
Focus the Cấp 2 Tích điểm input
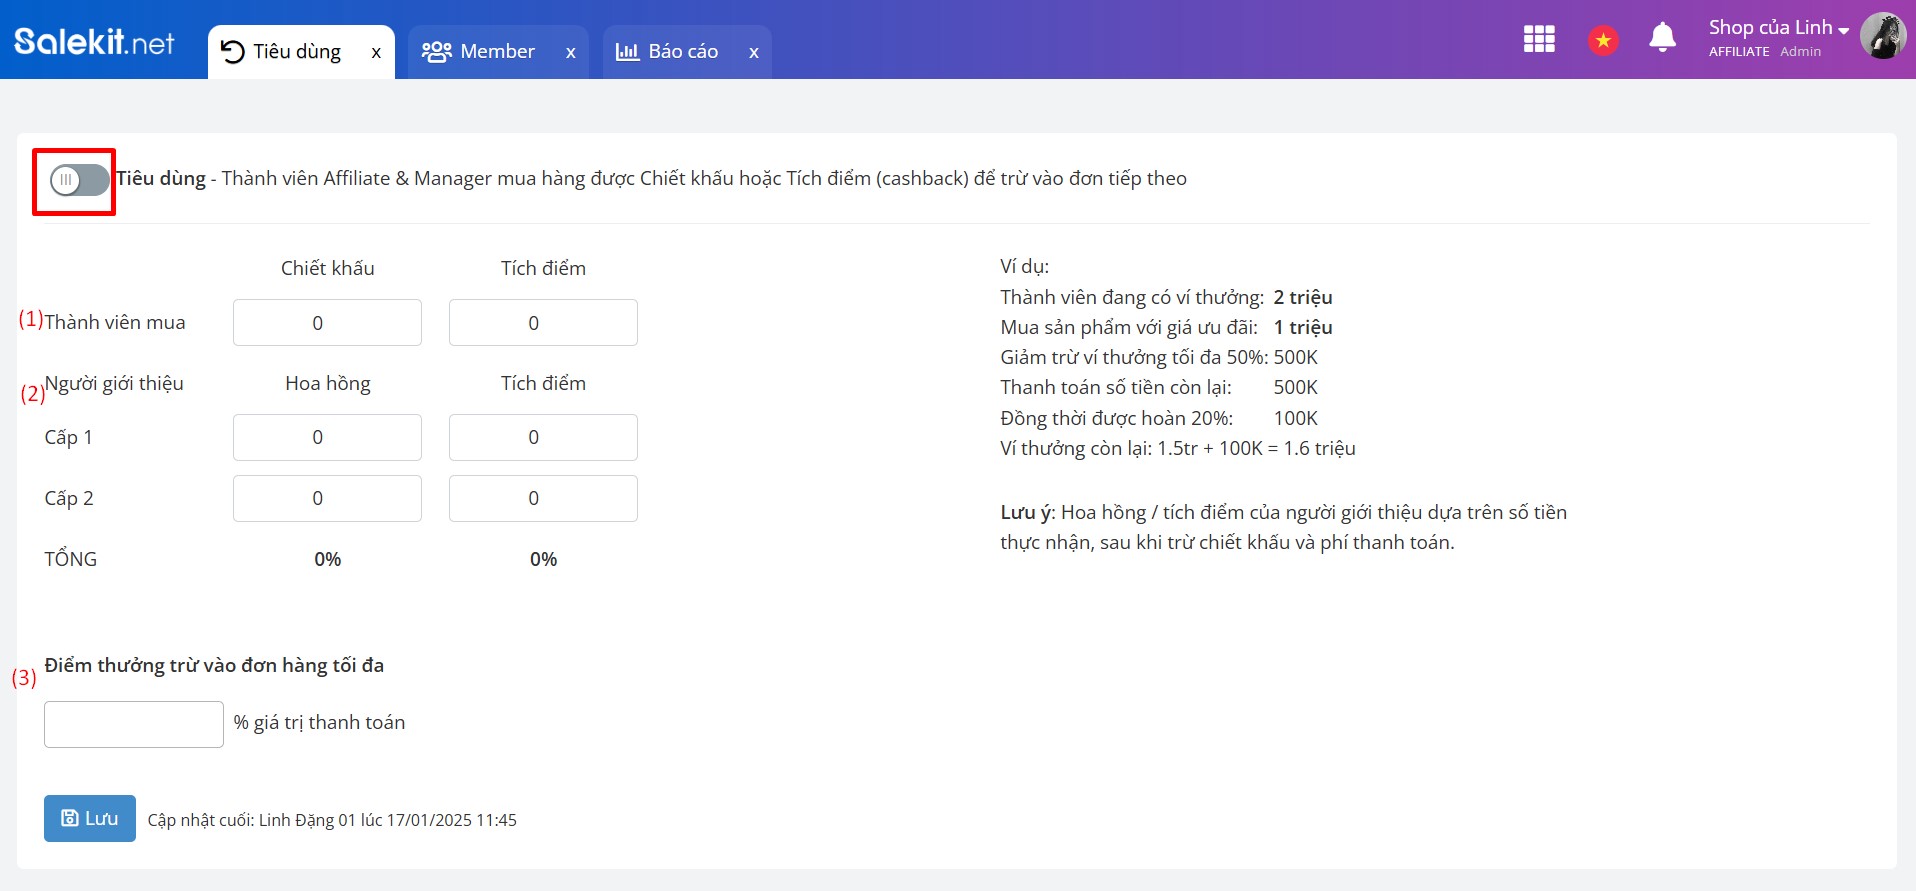tap(543, 498)
